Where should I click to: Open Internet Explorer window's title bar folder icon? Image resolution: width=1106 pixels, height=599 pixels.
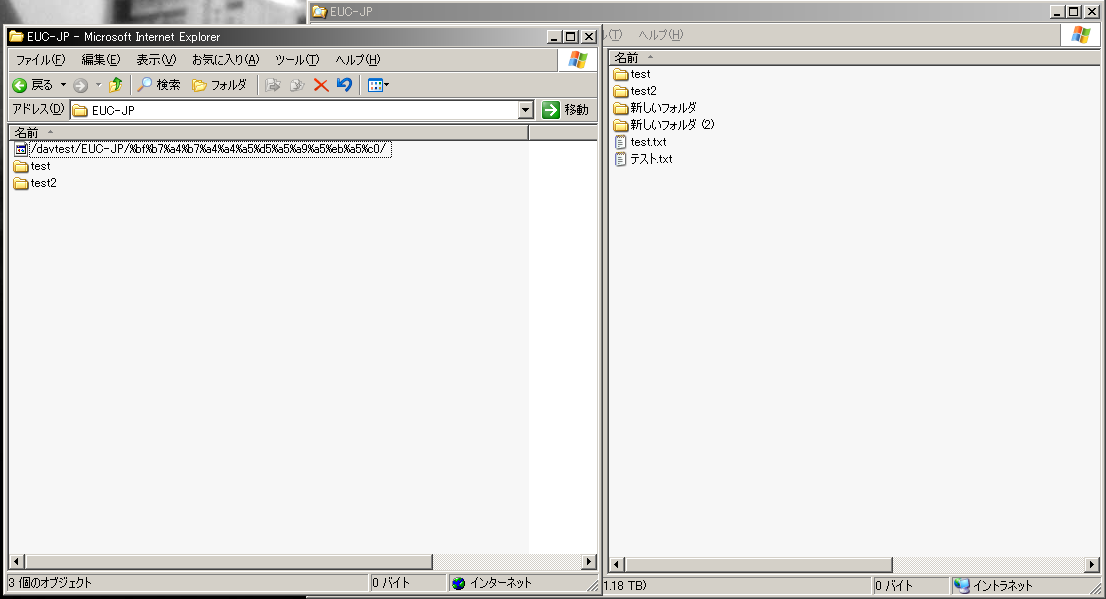16,37
